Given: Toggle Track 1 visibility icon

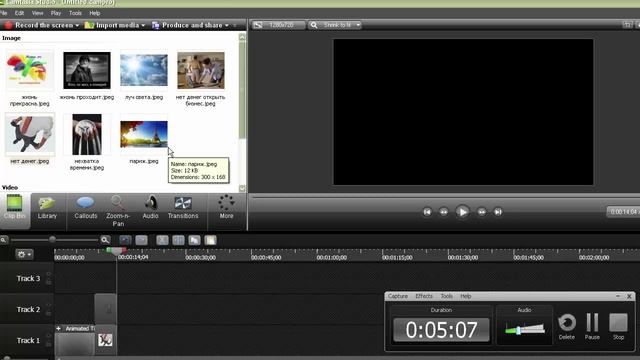Looking at the screenshot, I should point(49,336).
